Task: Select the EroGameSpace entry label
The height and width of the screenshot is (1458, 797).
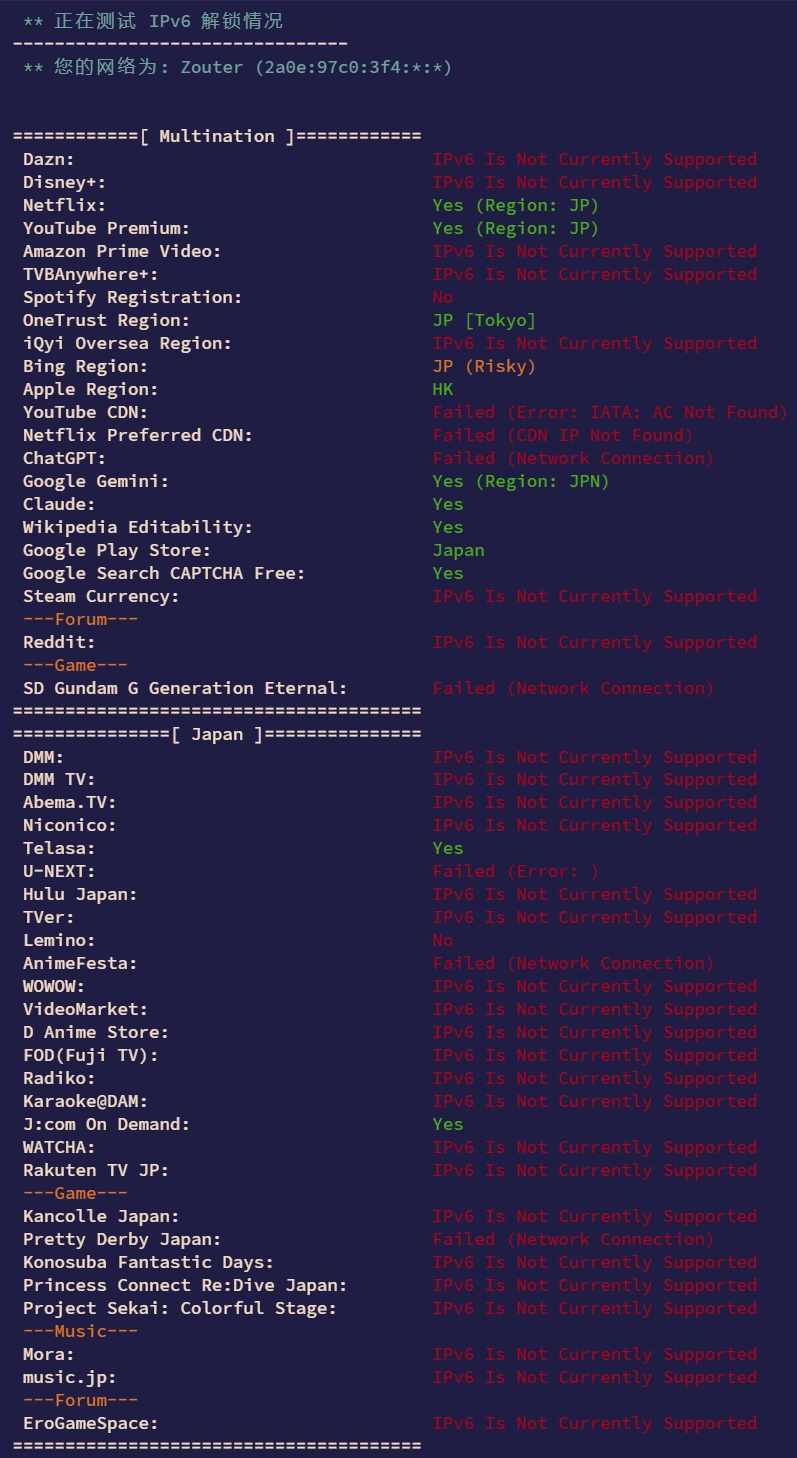Action: (x=90, y=1423)
